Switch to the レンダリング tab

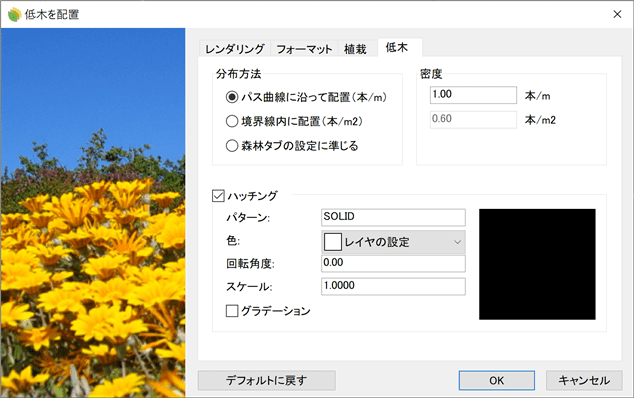(235, 49)
